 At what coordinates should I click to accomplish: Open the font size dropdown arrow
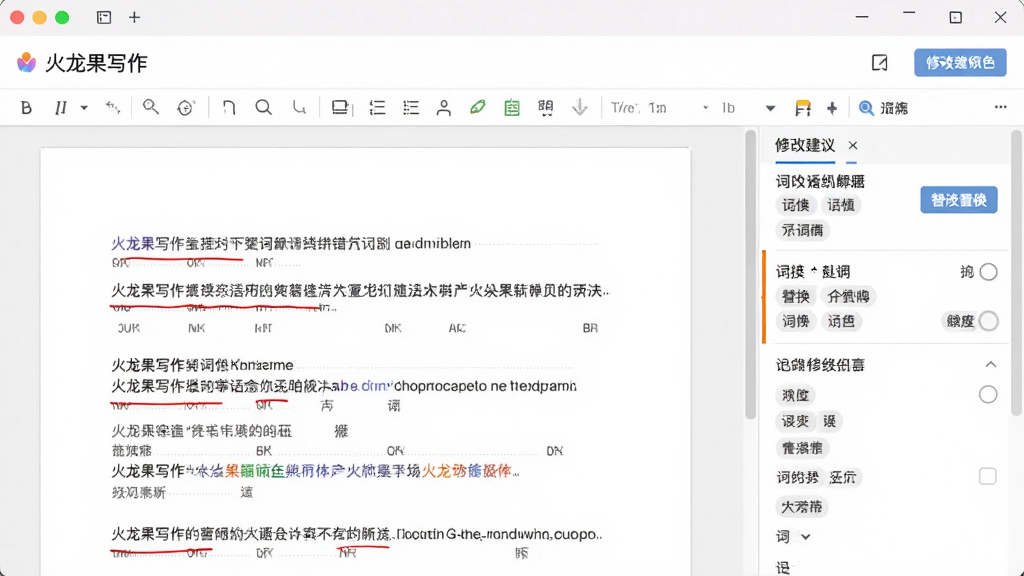[x=771, y=108]
